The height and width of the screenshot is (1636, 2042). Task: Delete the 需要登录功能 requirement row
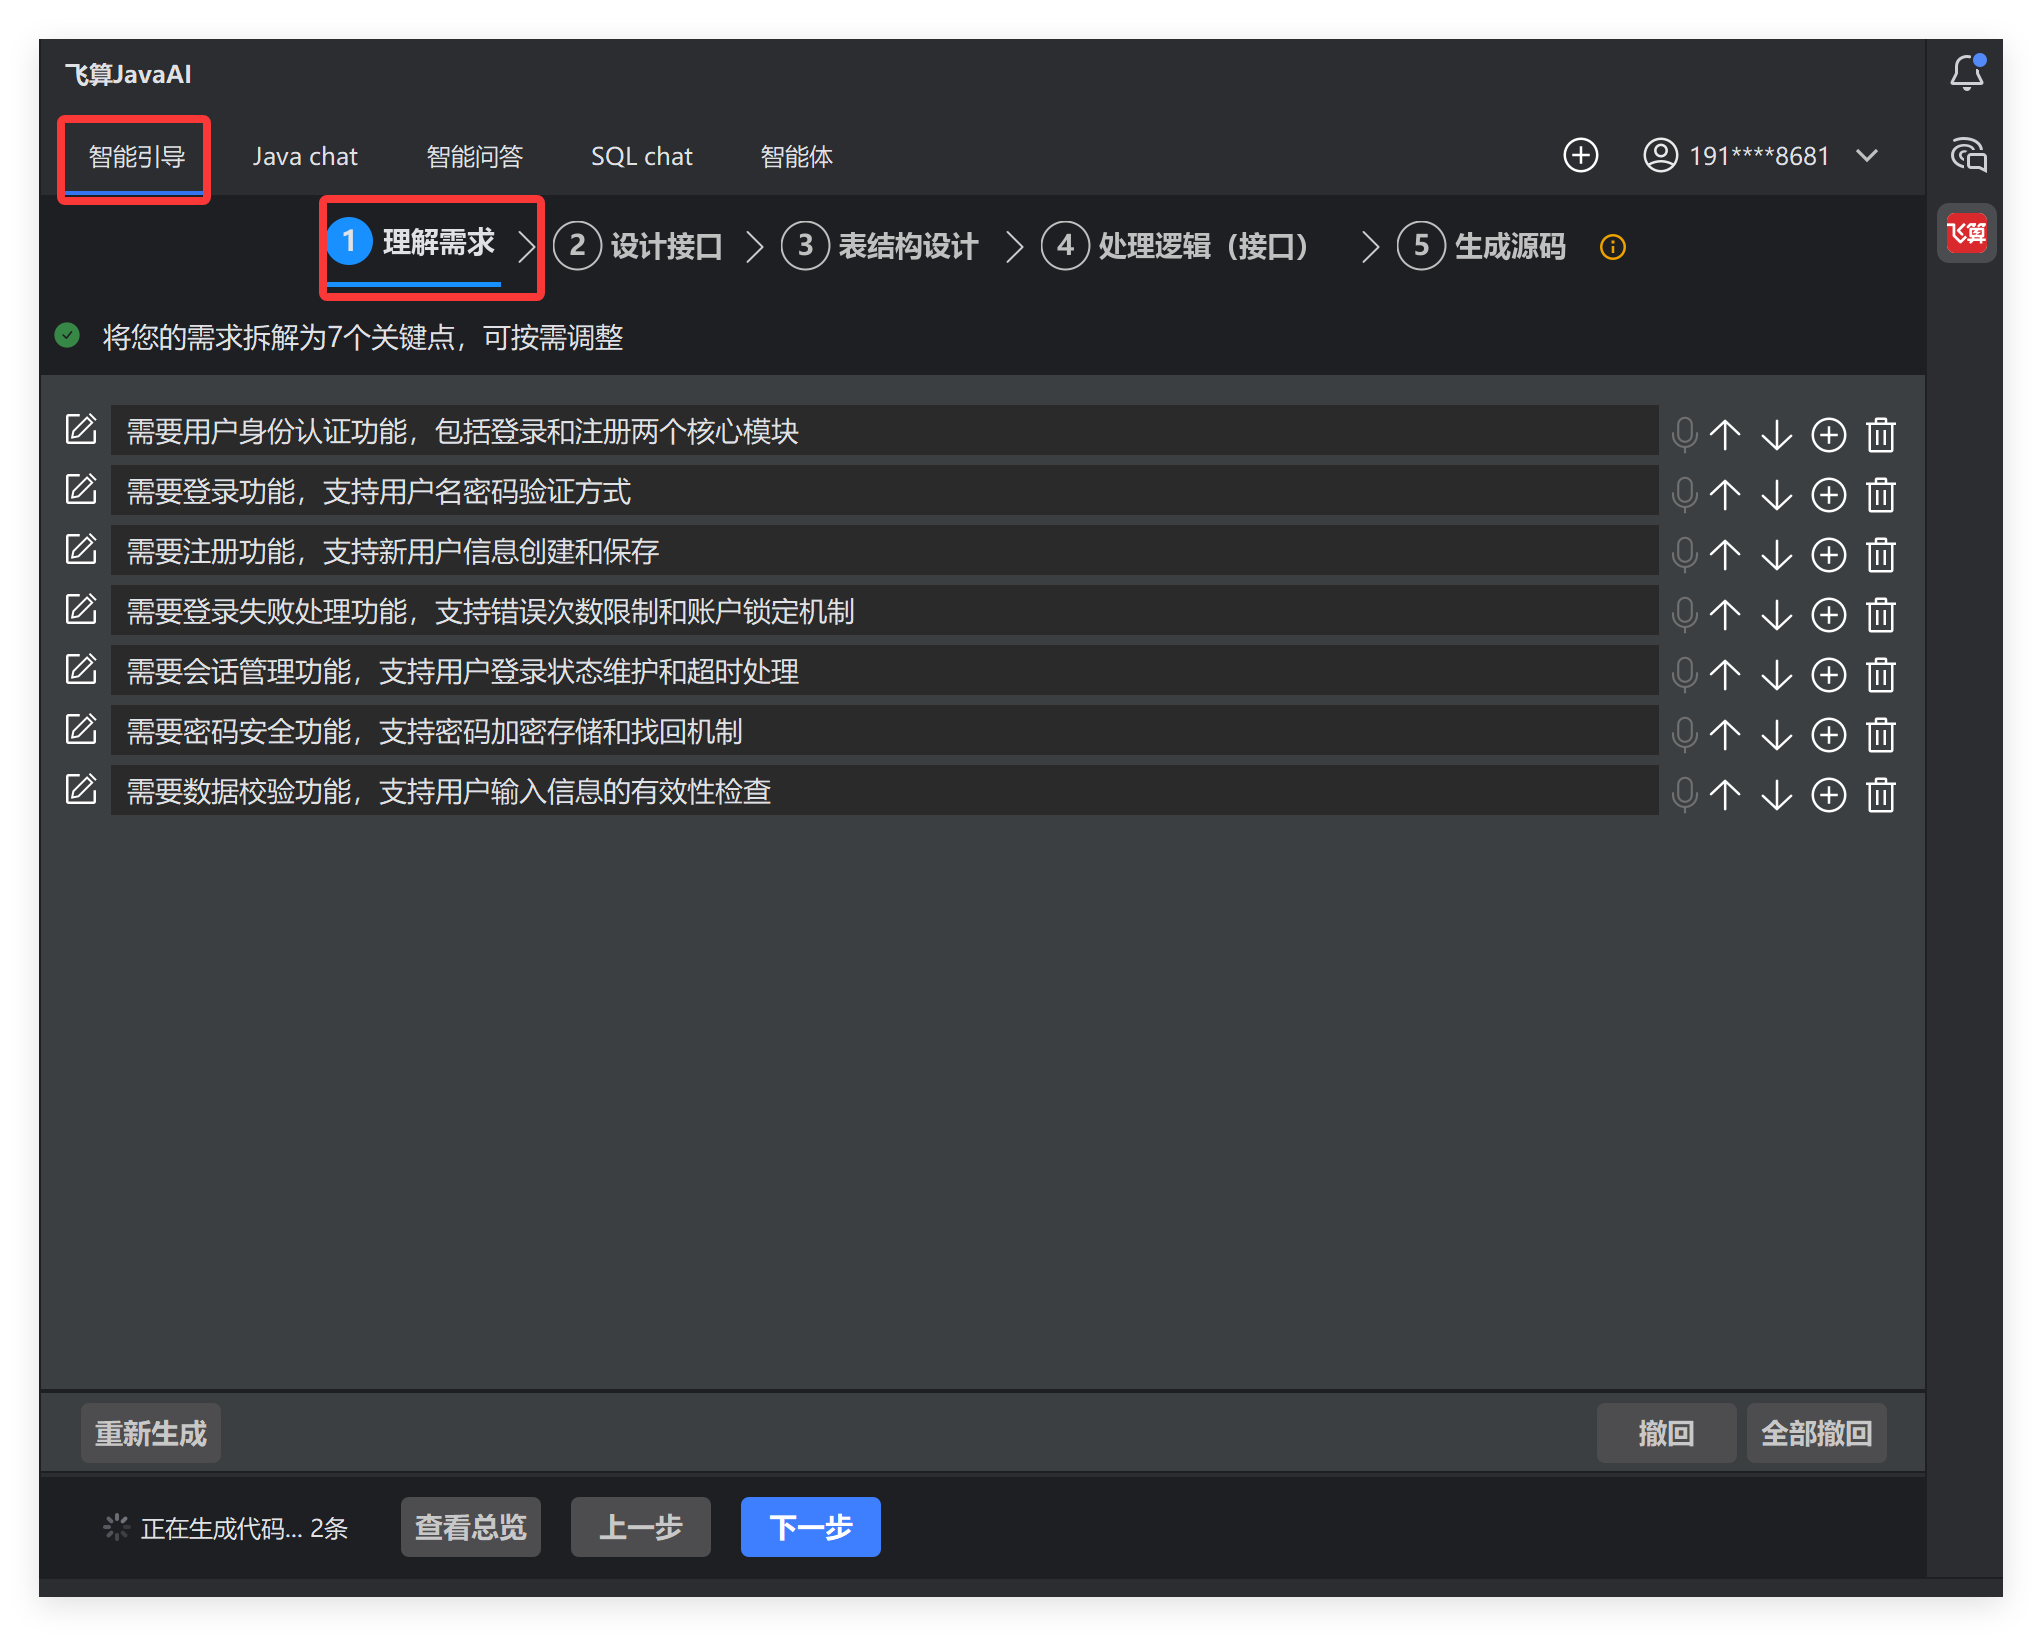(1880, 495)
